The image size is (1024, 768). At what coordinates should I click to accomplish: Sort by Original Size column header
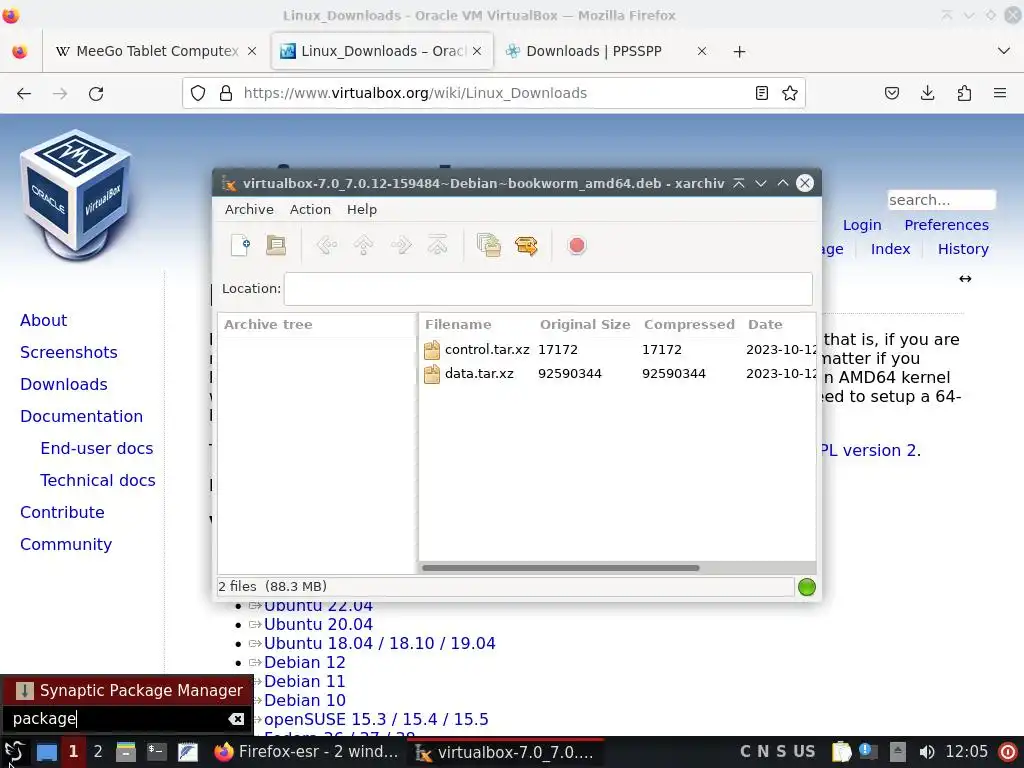(x=585, y=325)
